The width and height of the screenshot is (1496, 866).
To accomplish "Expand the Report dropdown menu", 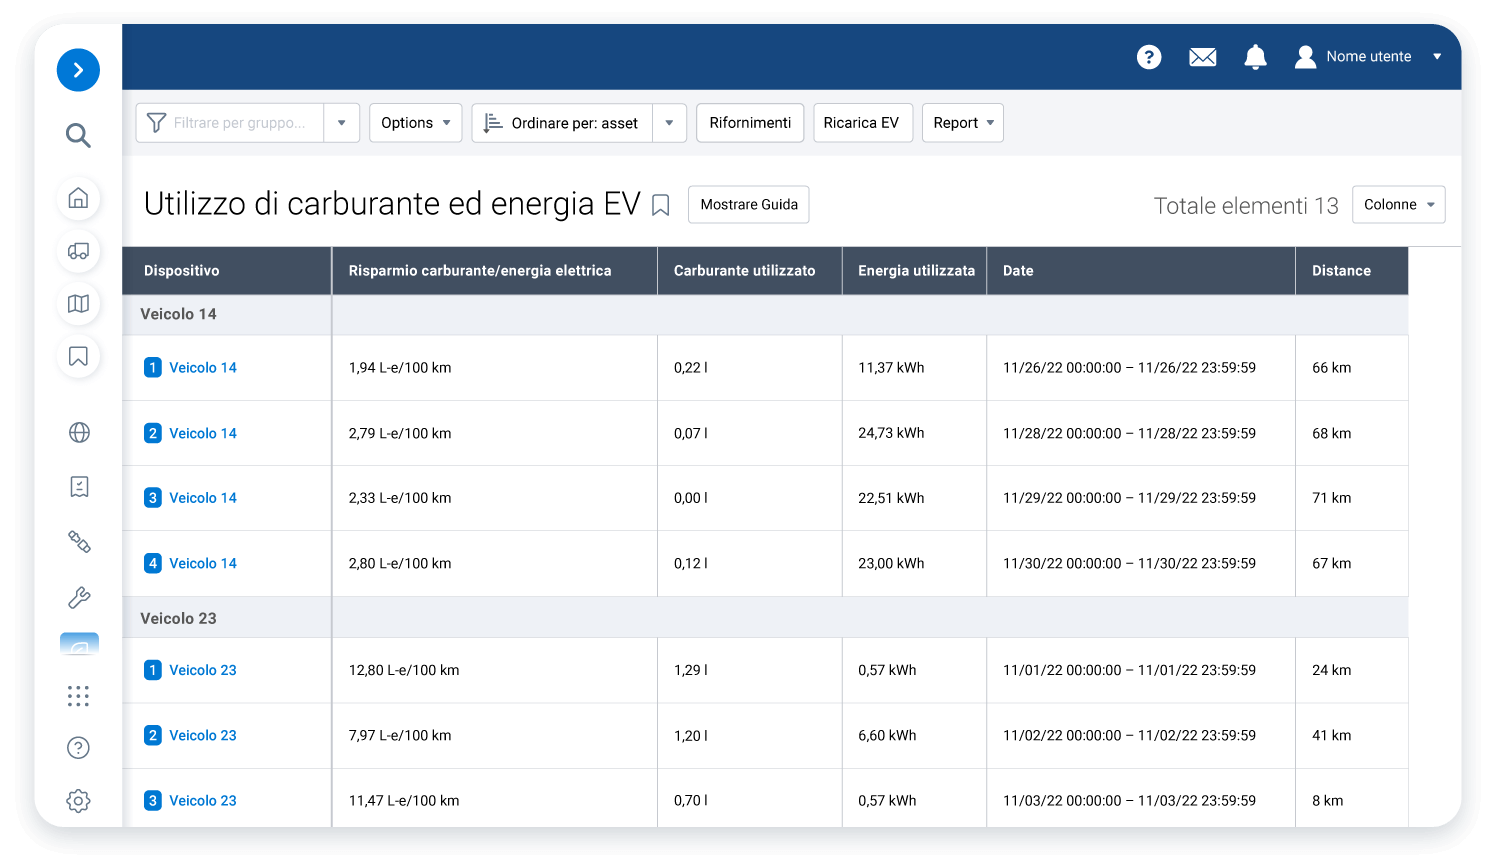I will [x=962, y=123].
